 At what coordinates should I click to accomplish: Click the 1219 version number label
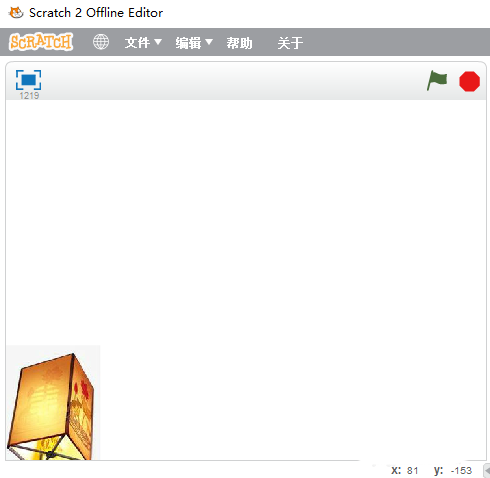pyautogui.click(x=29, y=96)
